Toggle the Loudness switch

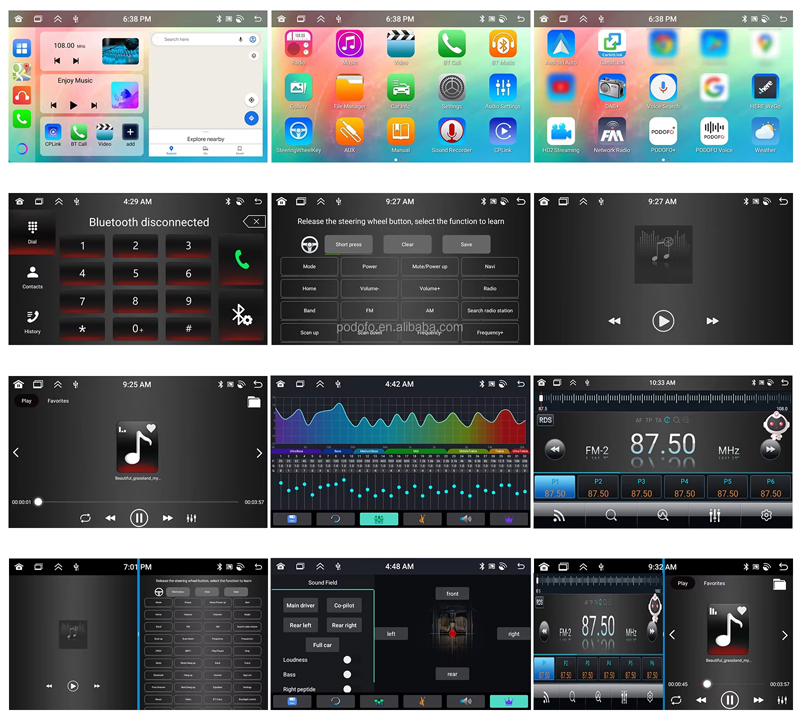point(347,660)
